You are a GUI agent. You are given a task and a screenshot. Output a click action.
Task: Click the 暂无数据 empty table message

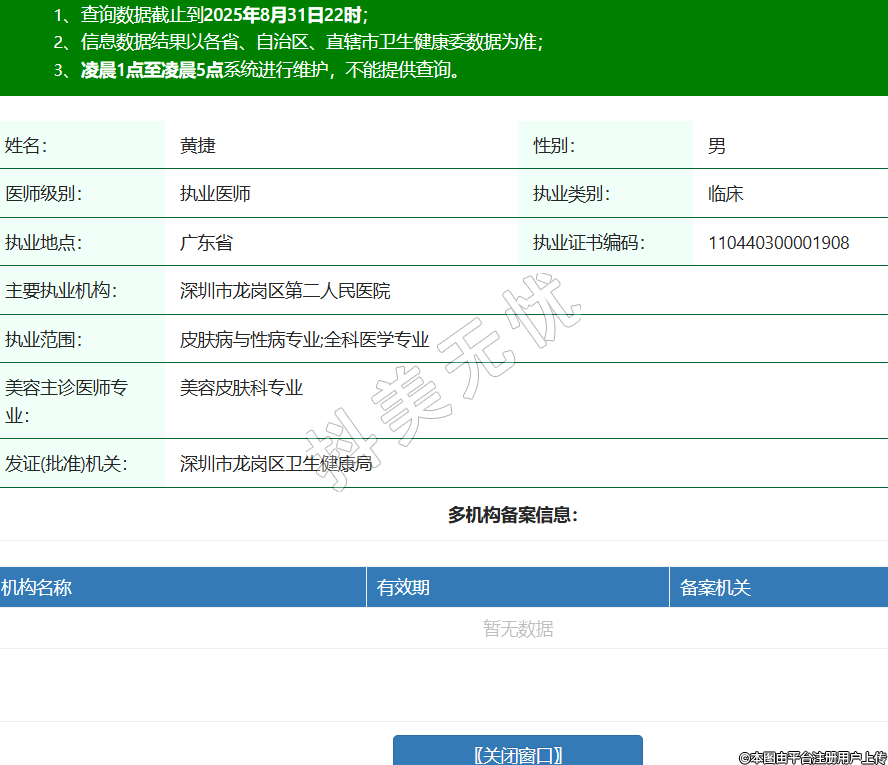(x=518, y=629)
